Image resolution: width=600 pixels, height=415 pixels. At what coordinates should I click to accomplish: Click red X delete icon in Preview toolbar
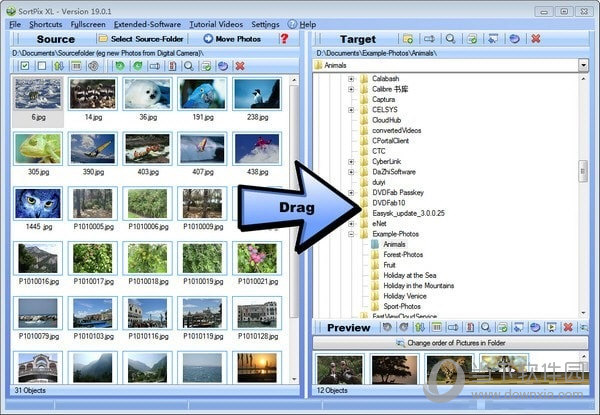568,327
